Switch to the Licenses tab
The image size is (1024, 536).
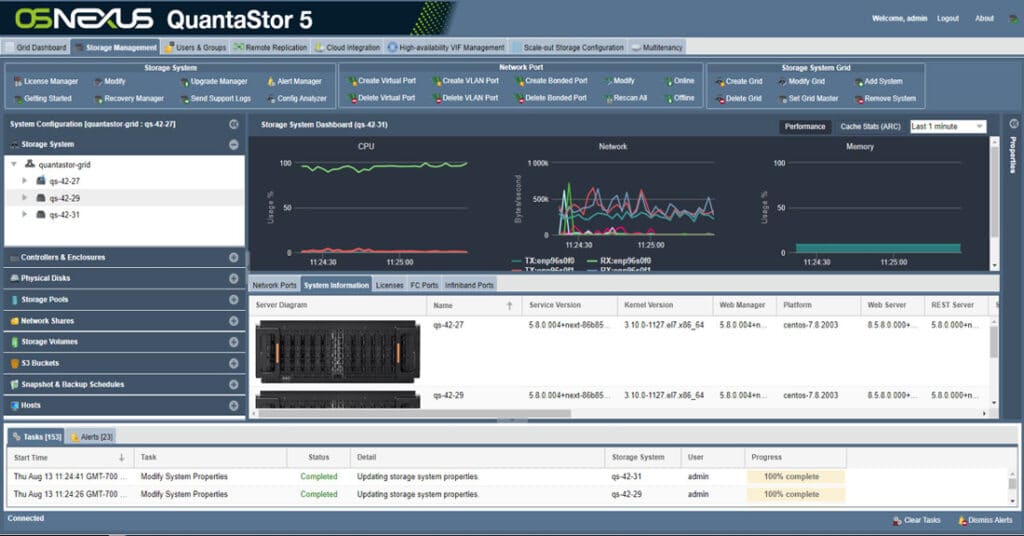(x=389, y=285)
